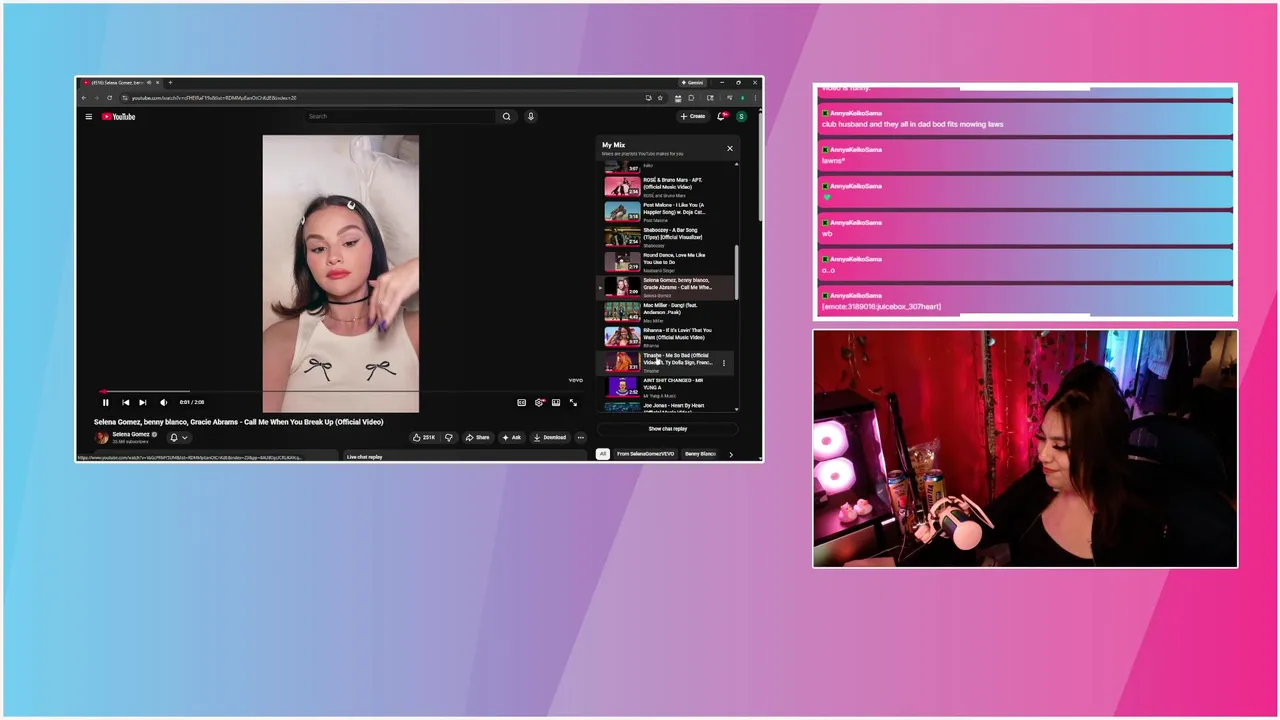Close the Selena Gomez browser tab
This screenshot has width=1280, height=720.
(x=157, y=83)
